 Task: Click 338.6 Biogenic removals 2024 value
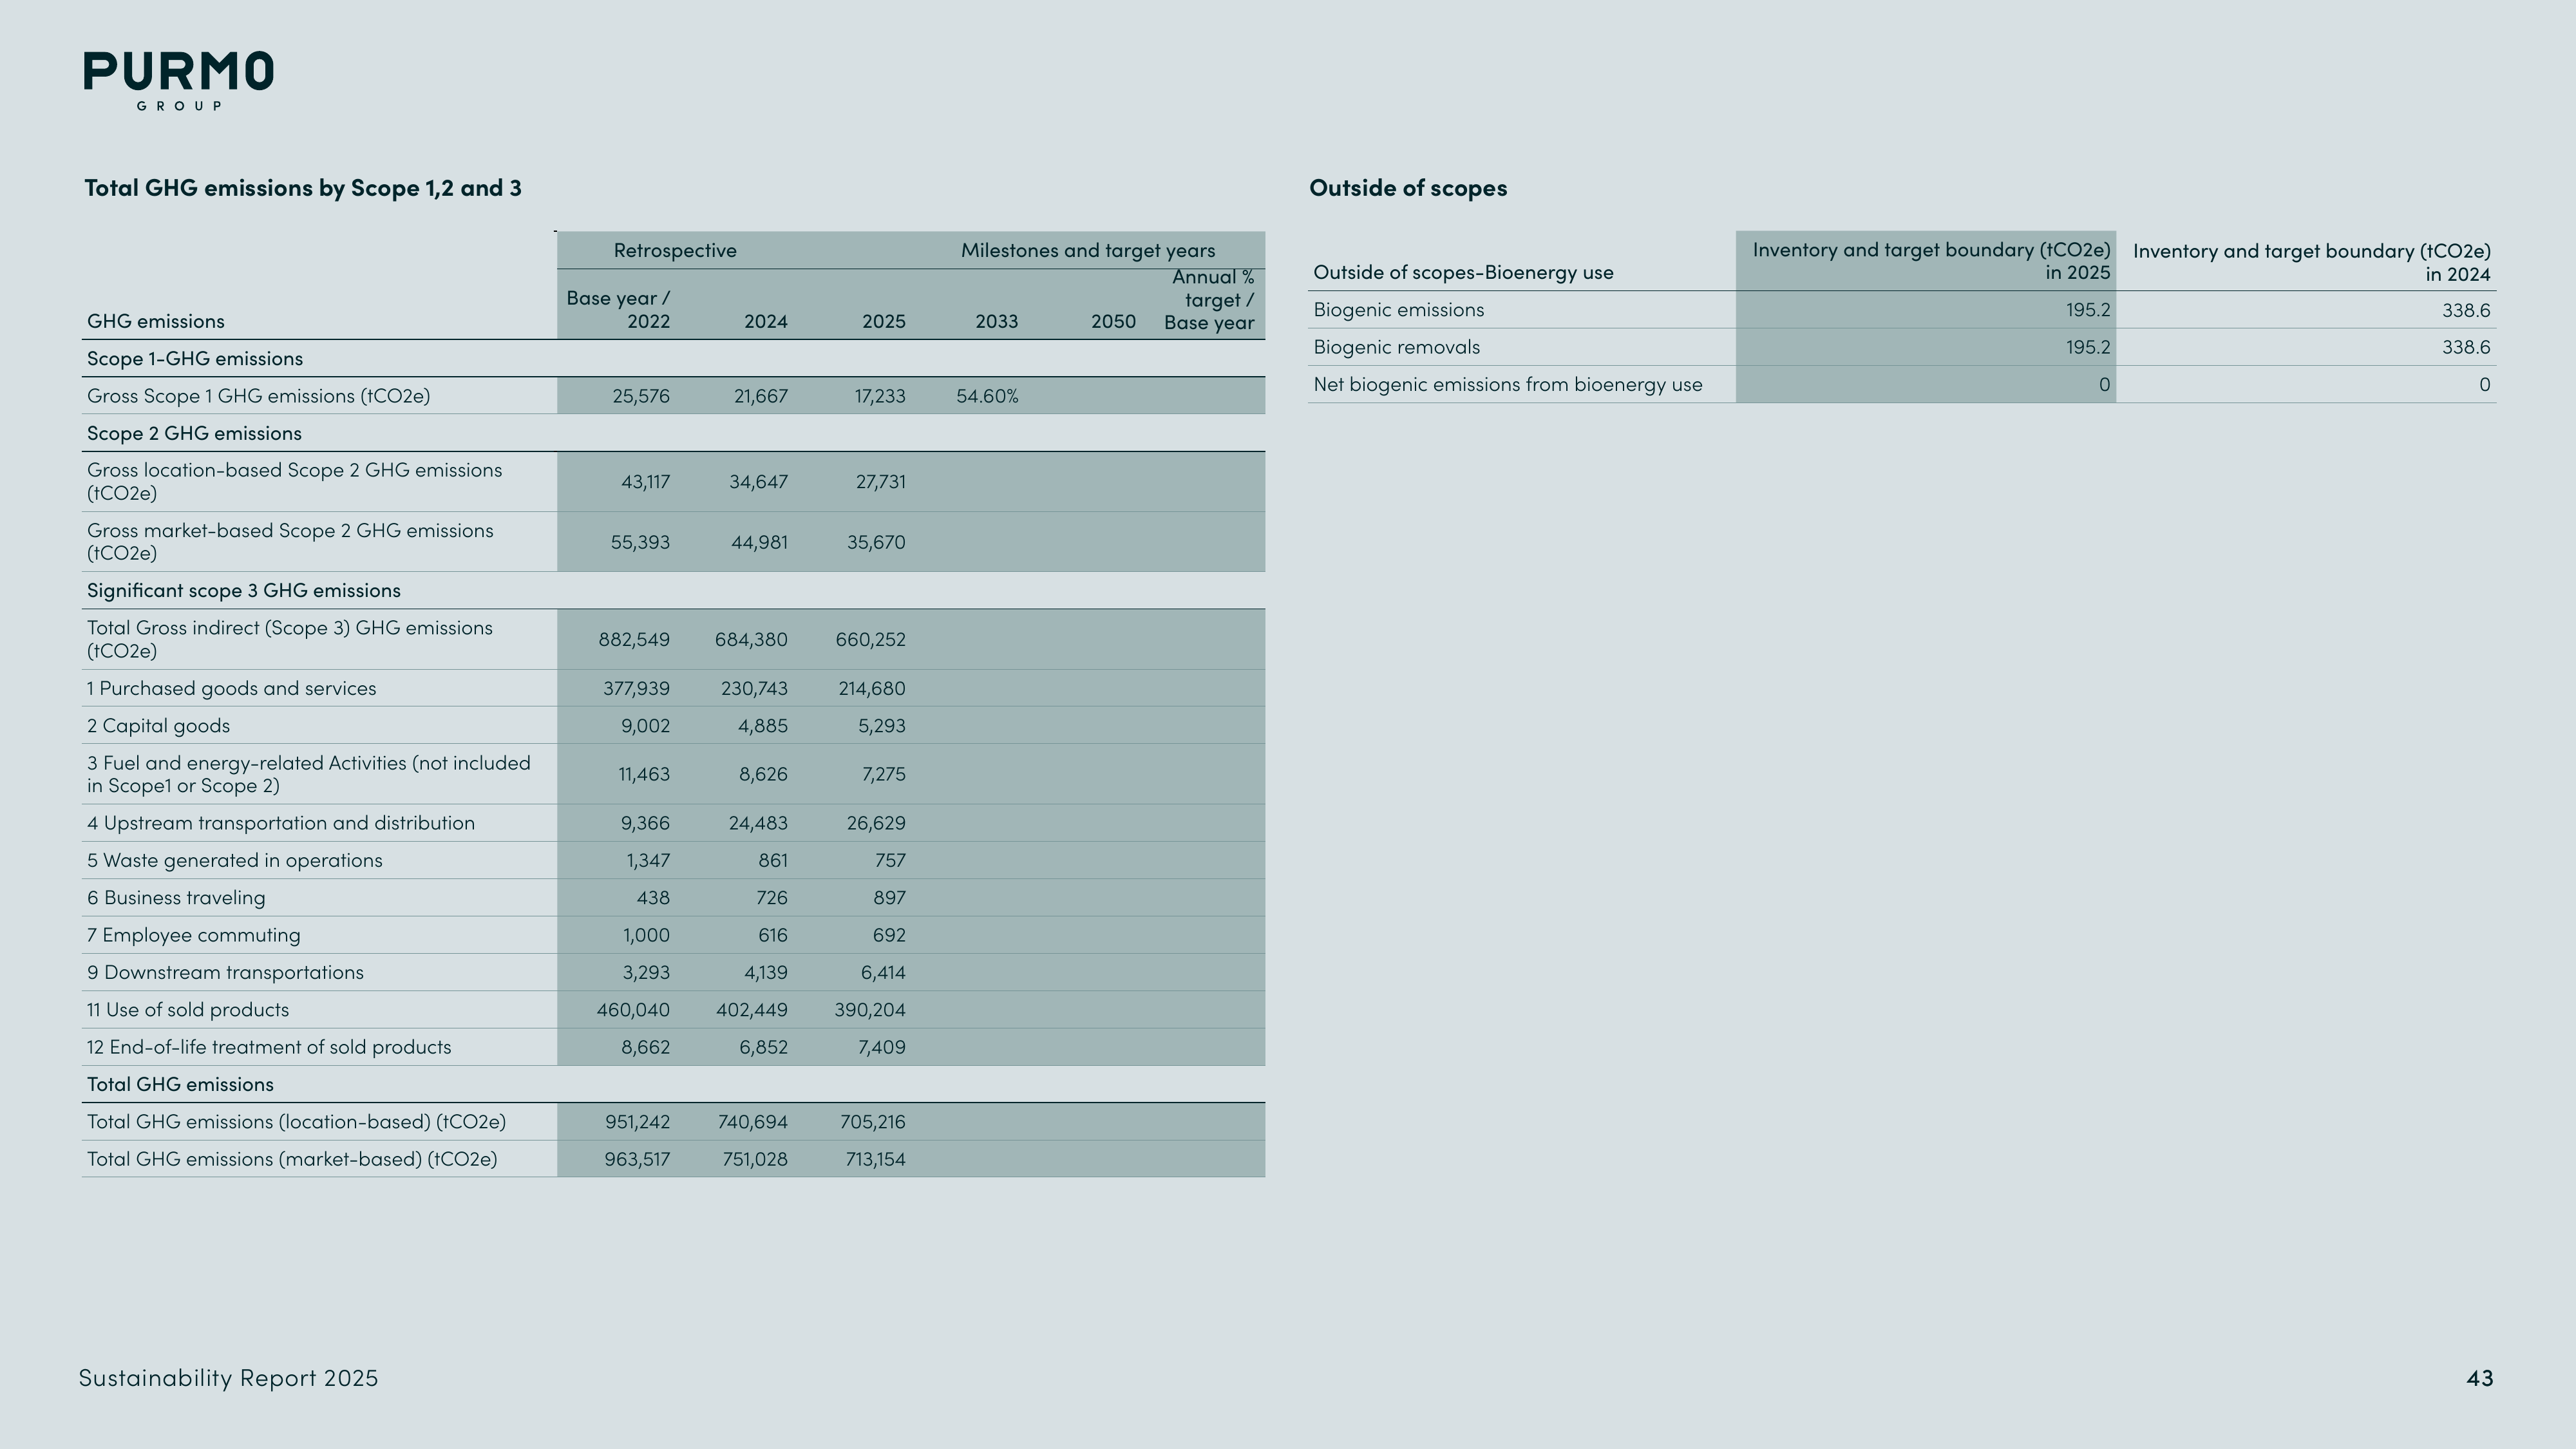(2466, 348)
